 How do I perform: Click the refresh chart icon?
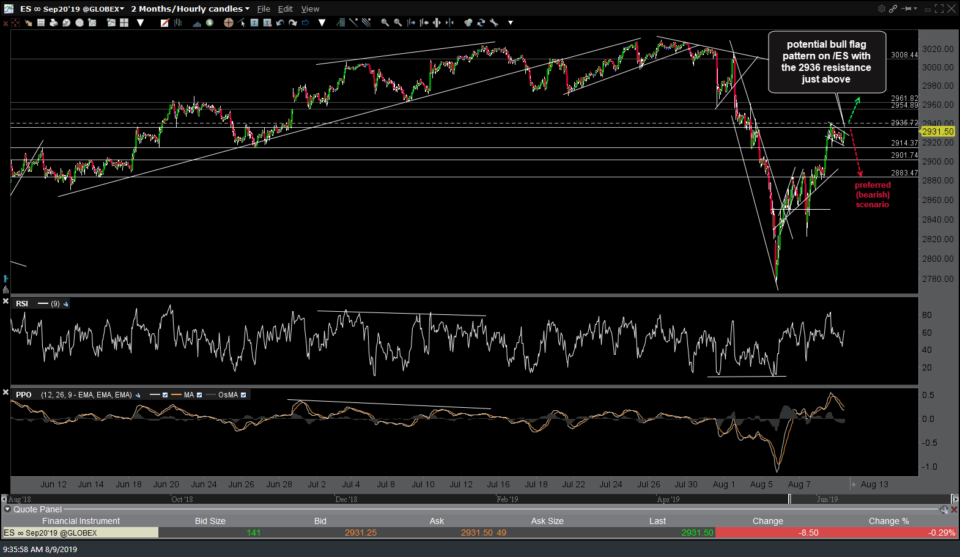coord(481,23)
